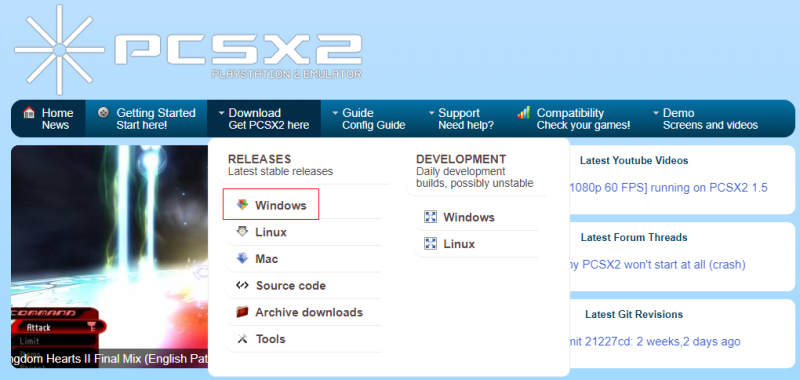Expand the Guide dropdown arrow

click(335, 113)
